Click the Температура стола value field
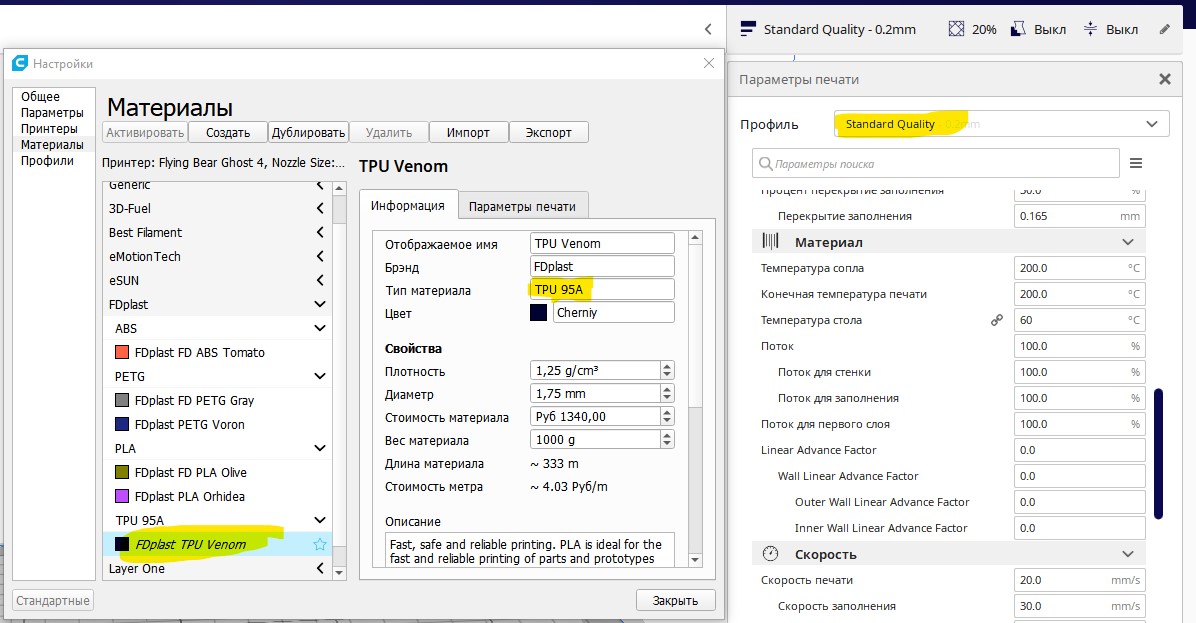This screenshot has height=623, width=1196. pyautogui.click(x=1079, y=320)
